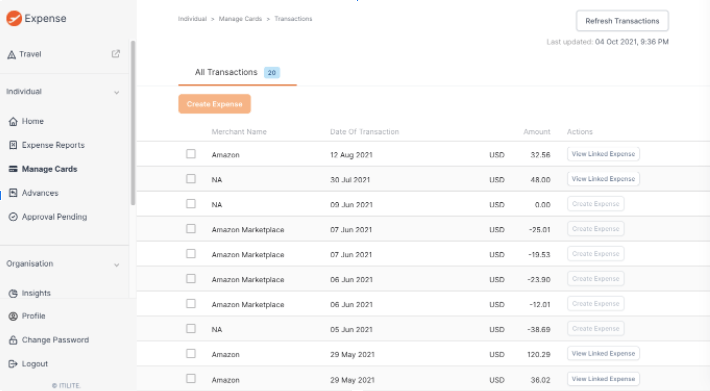Click the Logout icon

coord(13,364)
